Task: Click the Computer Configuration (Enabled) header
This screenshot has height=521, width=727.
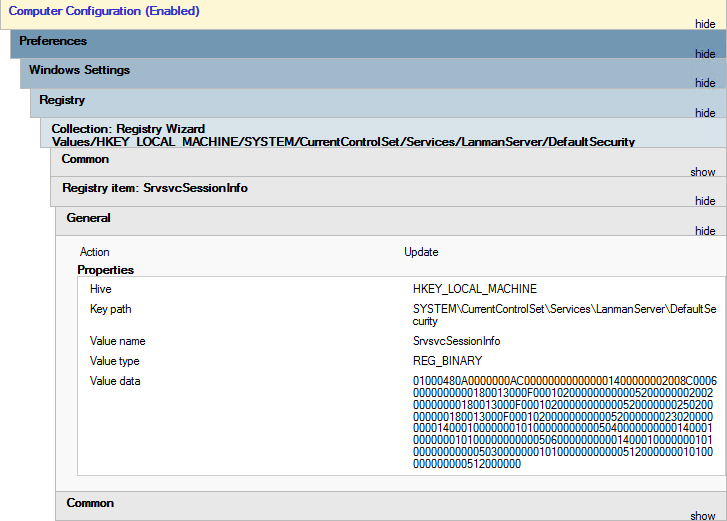Action: pos(104,11)
